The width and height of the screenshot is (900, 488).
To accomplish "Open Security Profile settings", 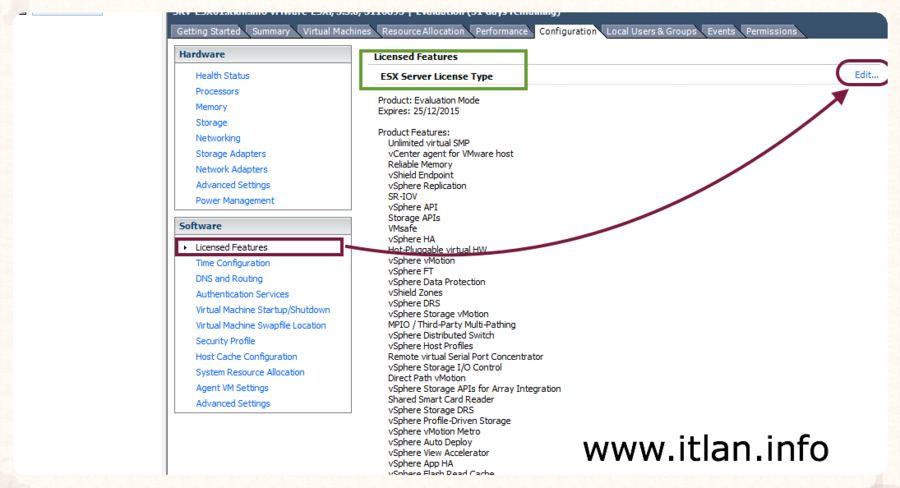I will pos(225,341).
